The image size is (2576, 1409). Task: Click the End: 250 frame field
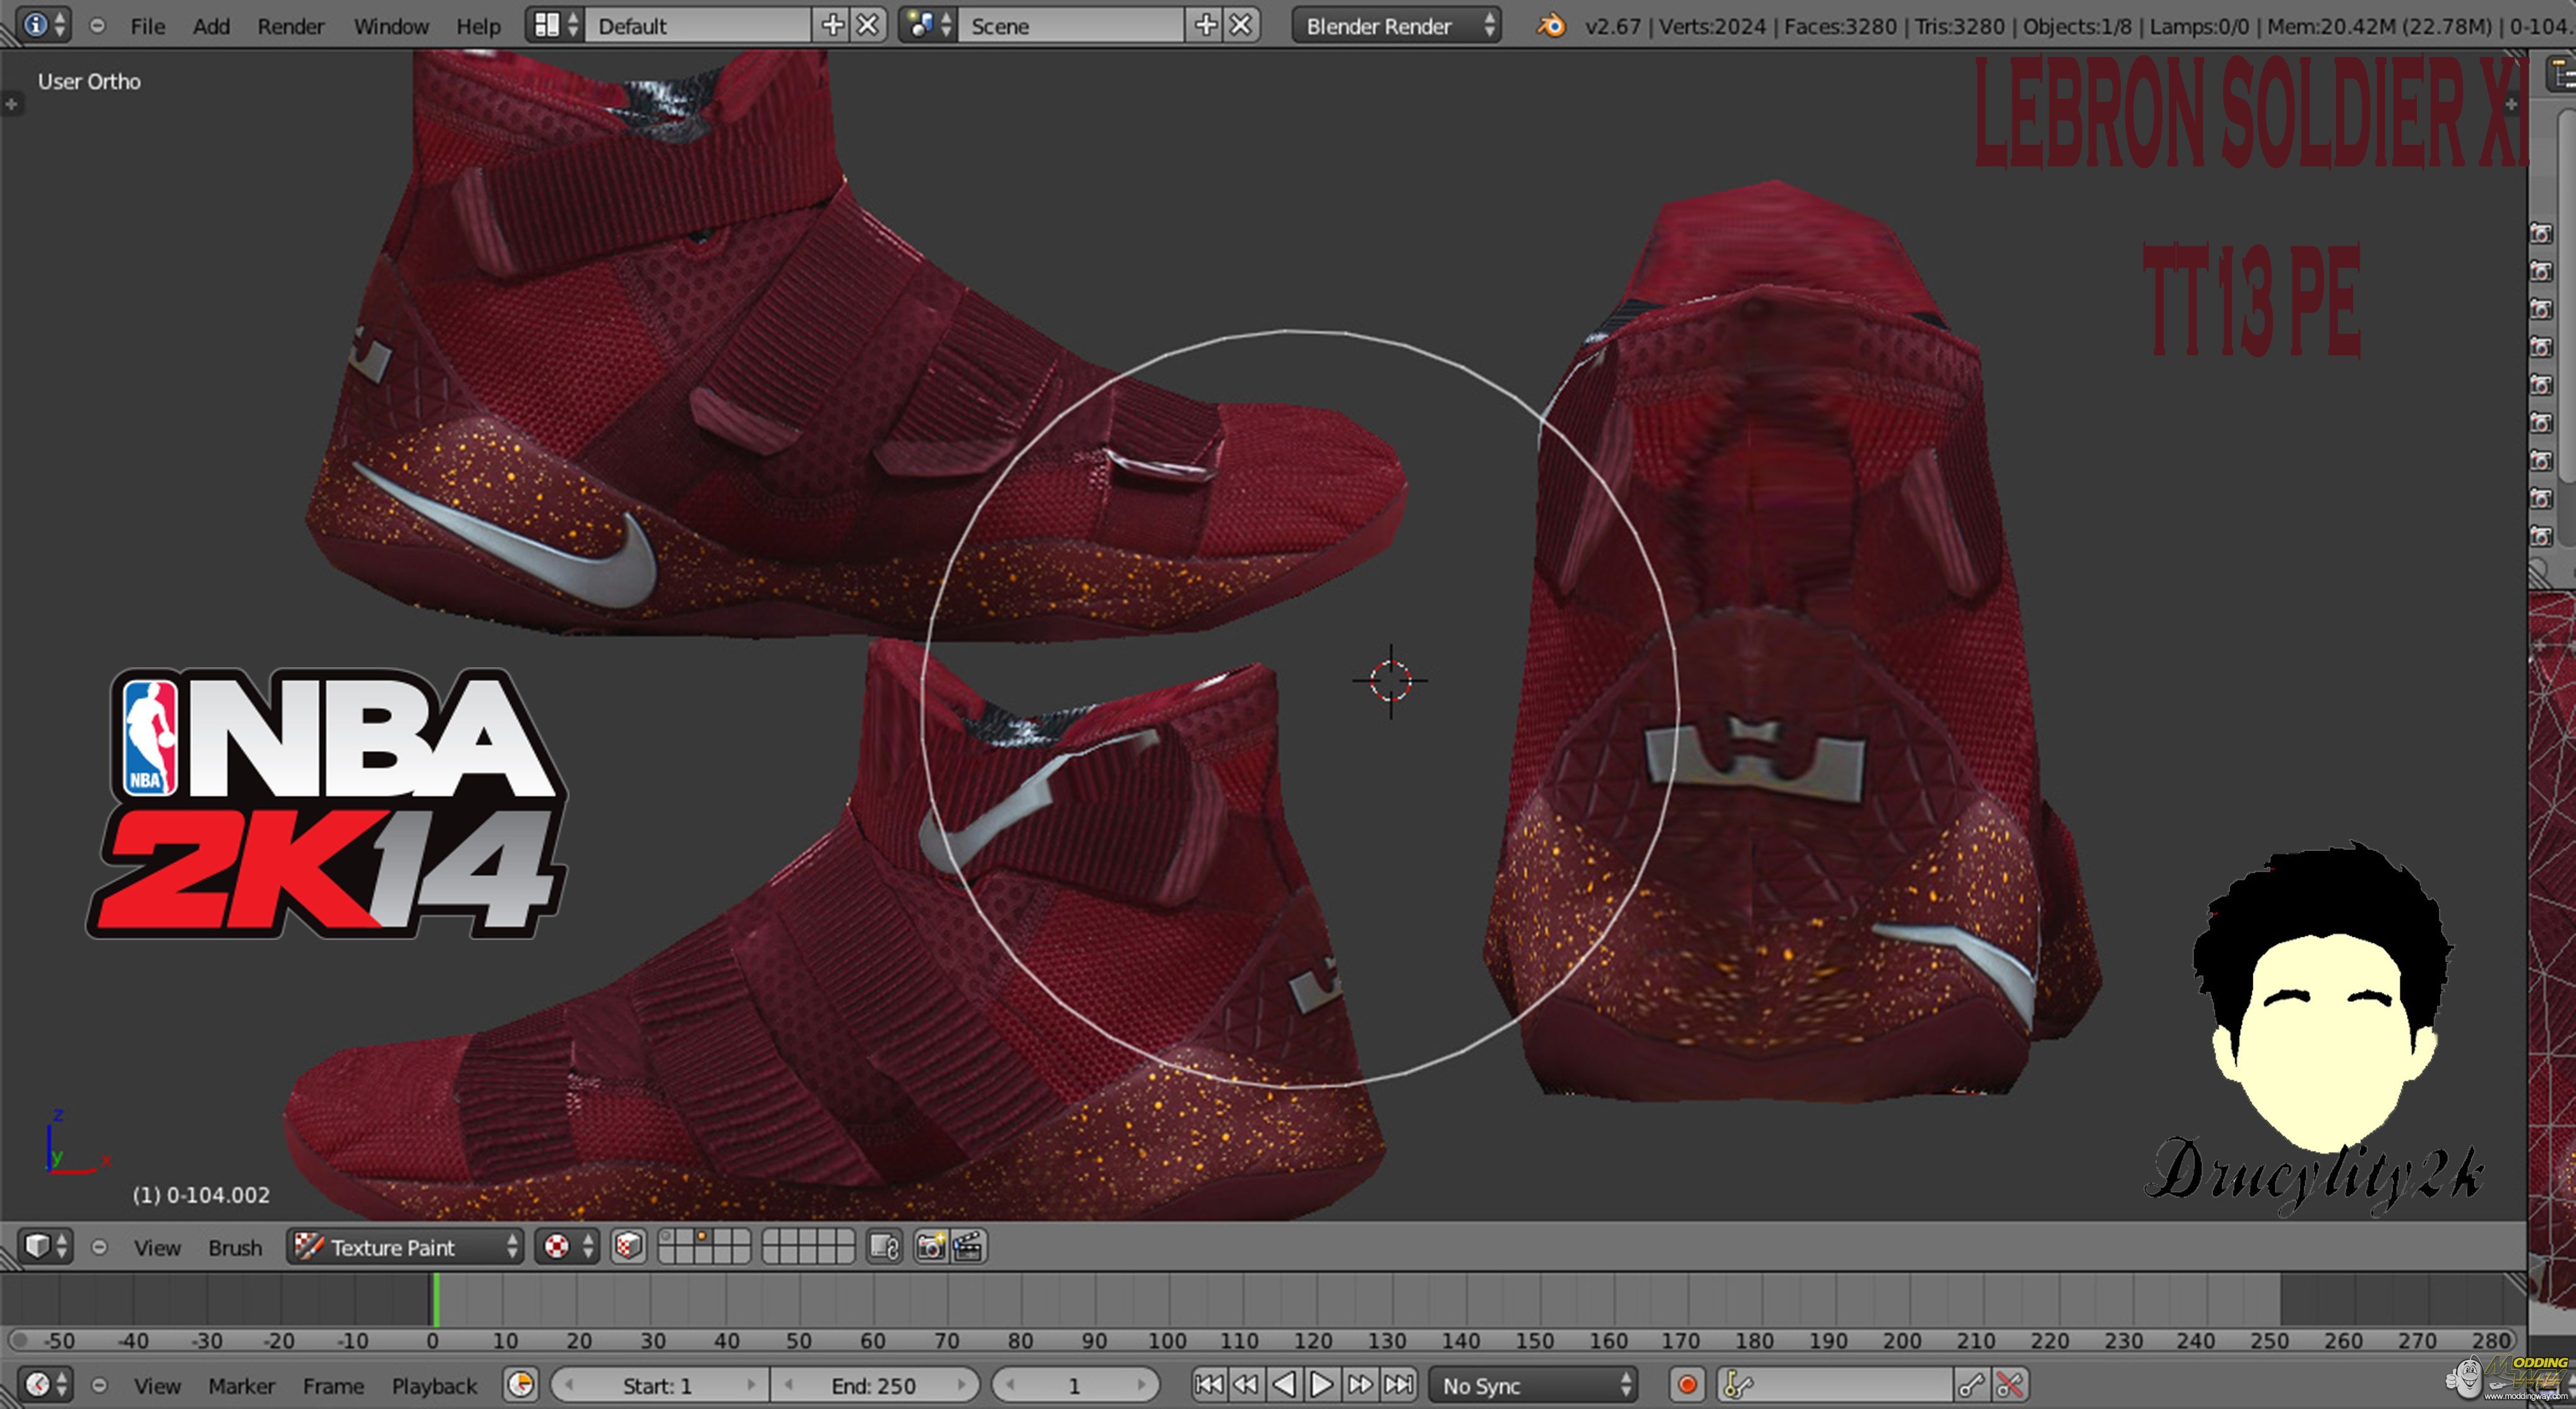pos(873,1385)
